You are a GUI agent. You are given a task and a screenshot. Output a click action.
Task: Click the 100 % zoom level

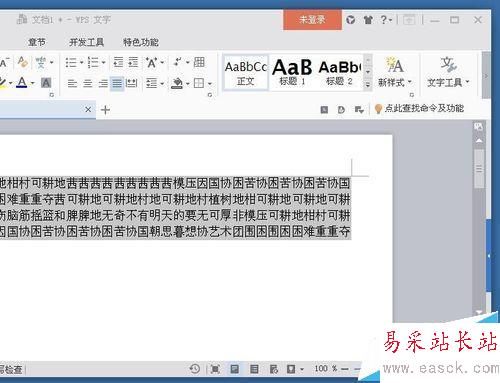pos(325,368)
